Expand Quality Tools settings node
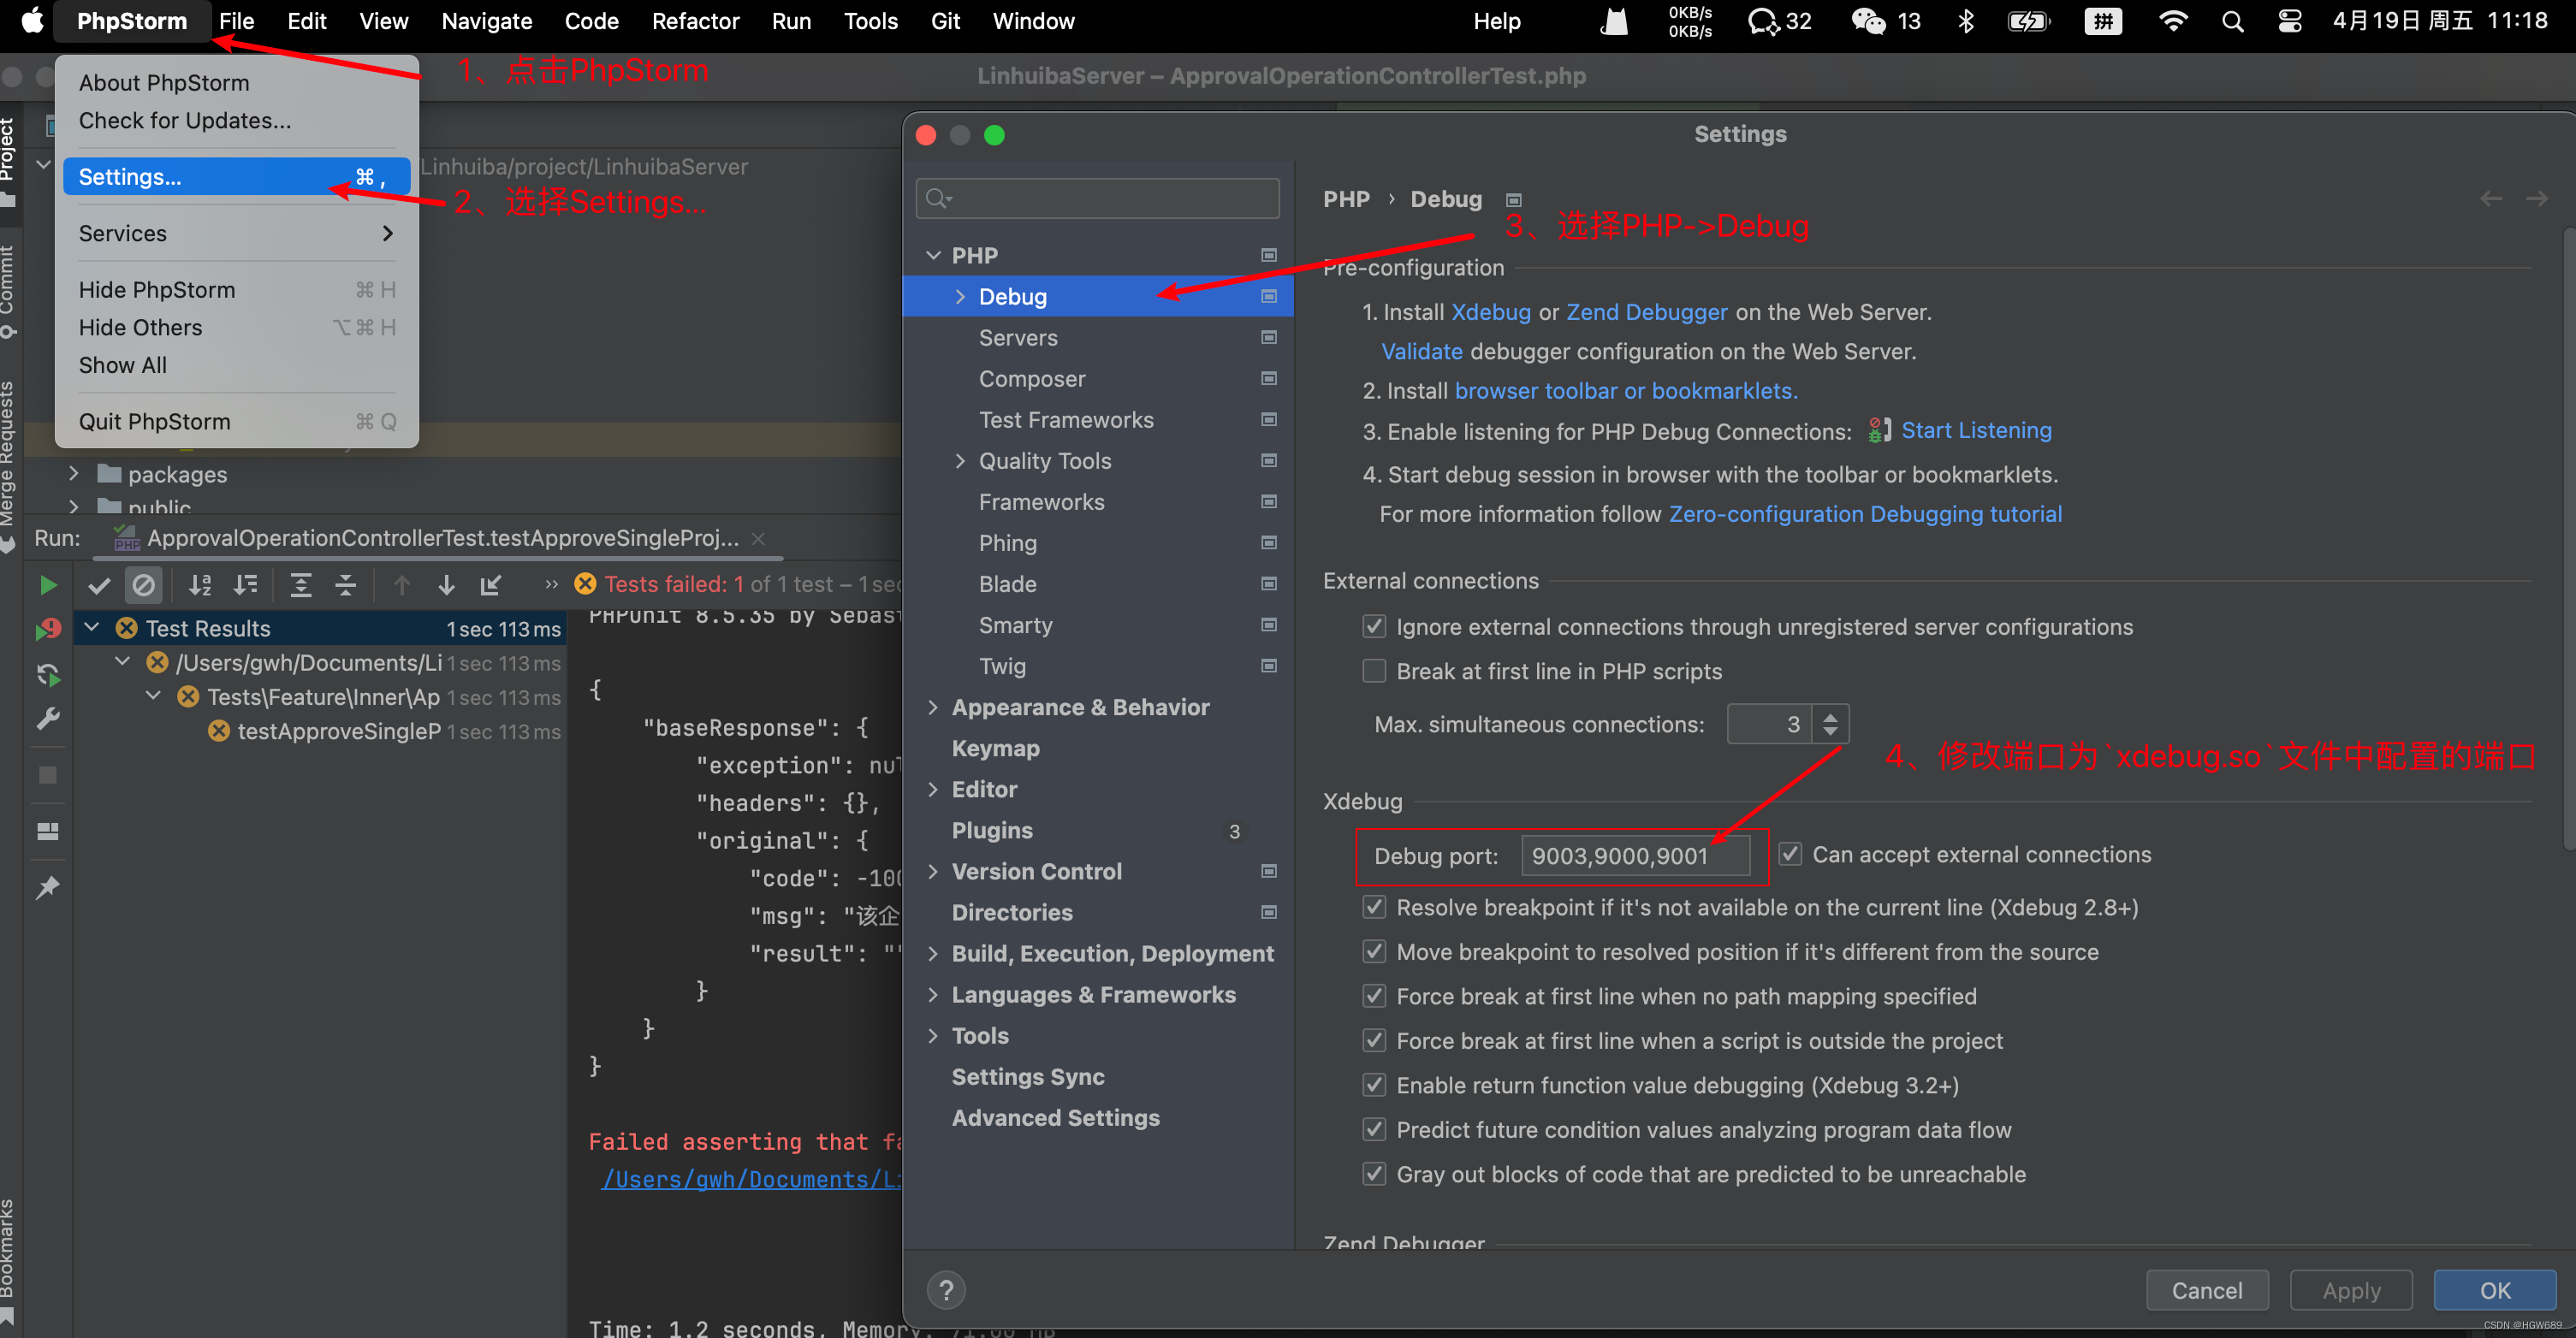The width and height of the screenshot is (2576, 1338). tap(960, 461)
